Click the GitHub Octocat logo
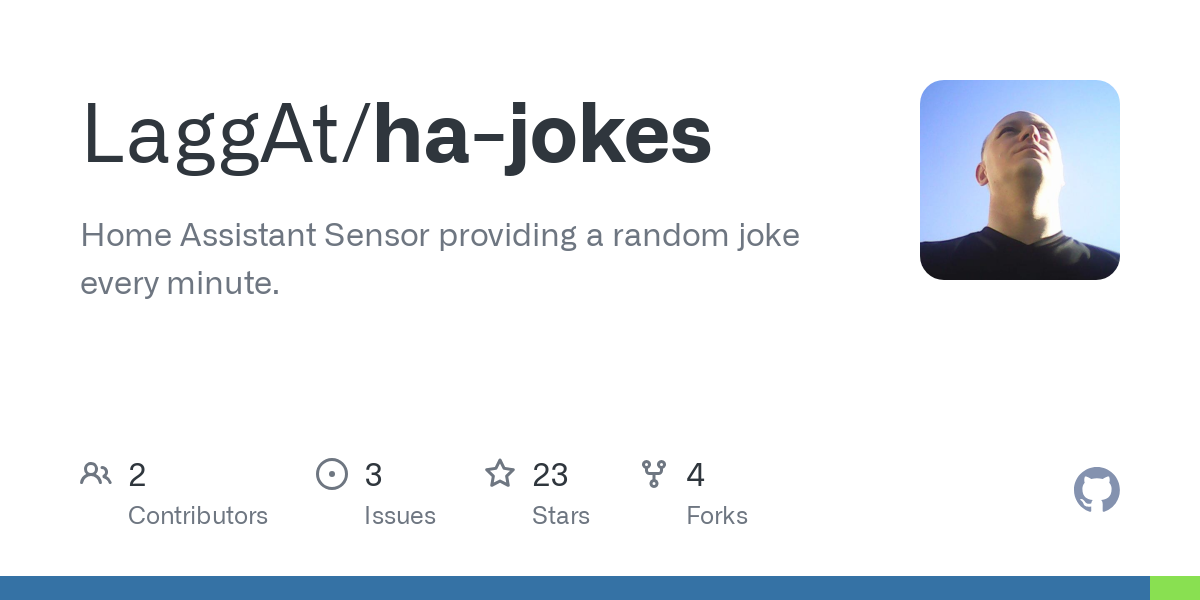This screenshot has width=1200, height=600. click(x=1097, y=490)
